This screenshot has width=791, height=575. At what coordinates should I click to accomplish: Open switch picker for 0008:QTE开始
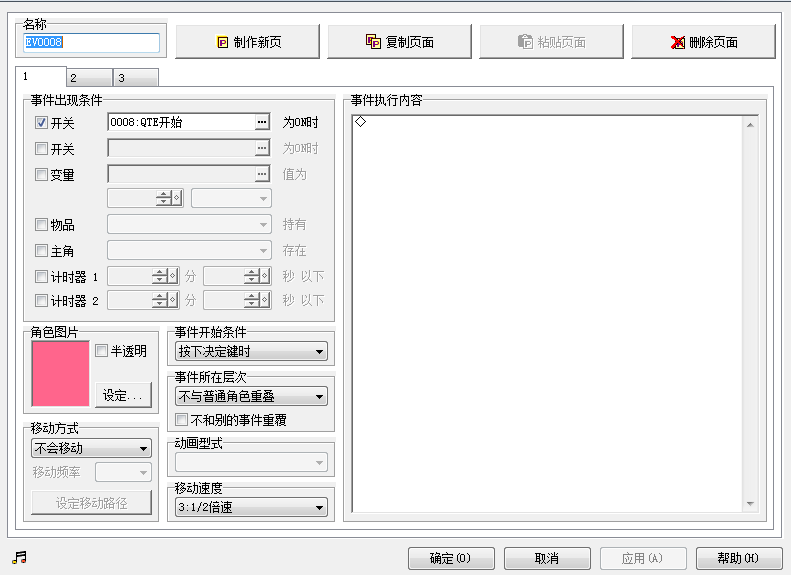[x=262, y=122]
